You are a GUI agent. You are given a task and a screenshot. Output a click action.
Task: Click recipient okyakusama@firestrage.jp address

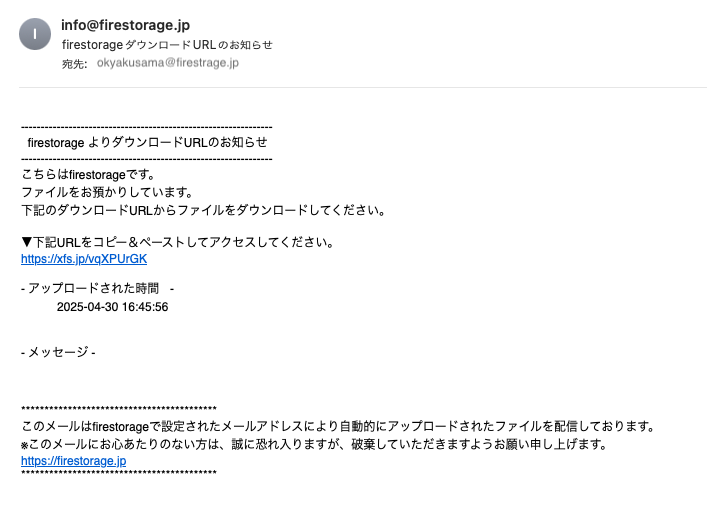click(x=168, y=63)
